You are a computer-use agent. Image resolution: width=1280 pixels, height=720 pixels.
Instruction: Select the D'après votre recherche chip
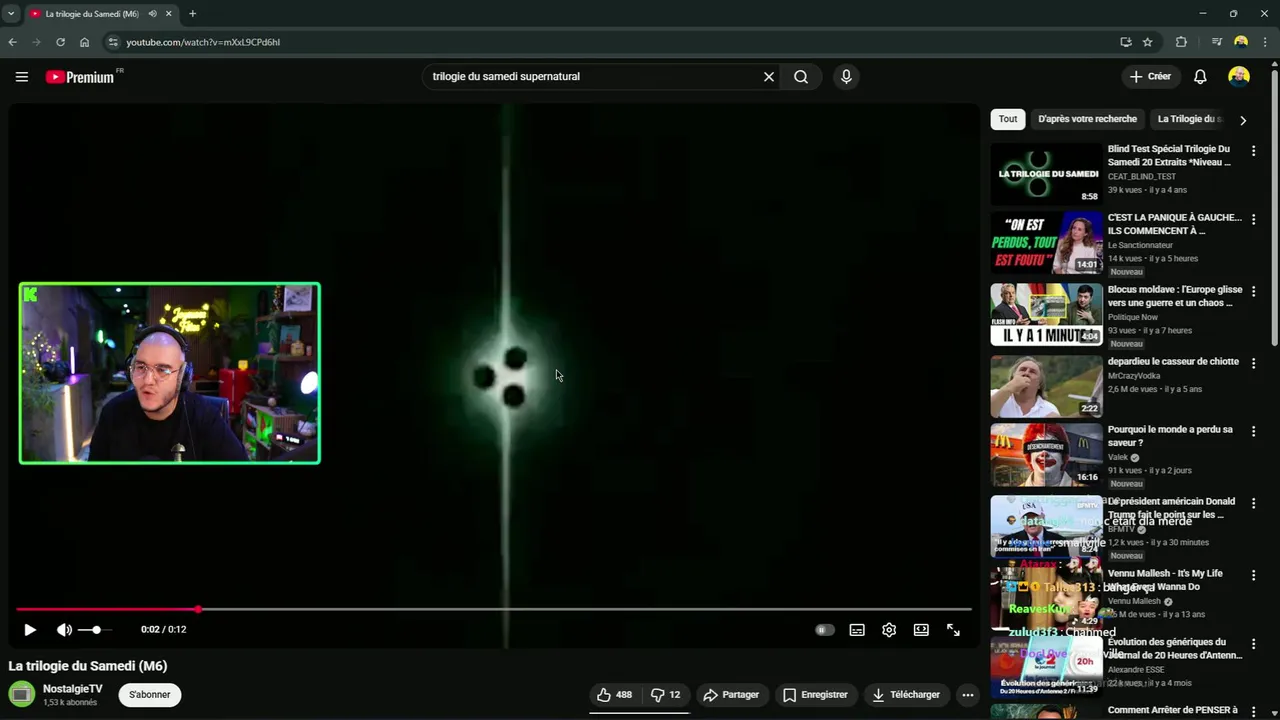[1087, 119]
